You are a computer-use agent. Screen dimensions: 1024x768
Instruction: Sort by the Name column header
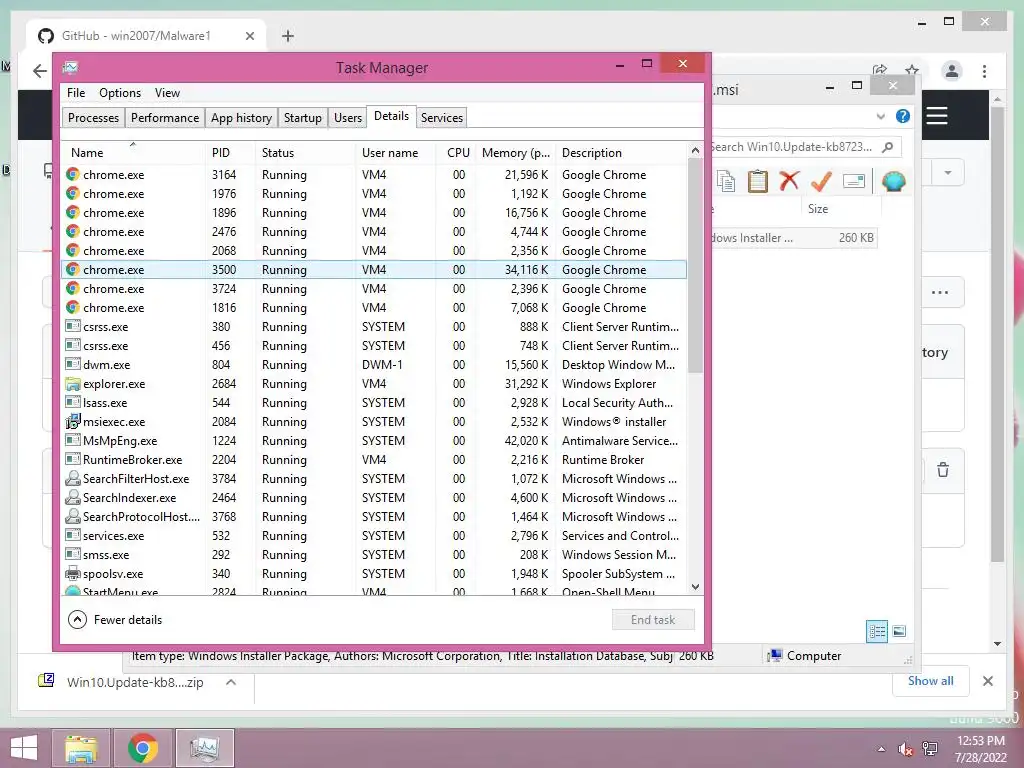click(x=133, y=152)
